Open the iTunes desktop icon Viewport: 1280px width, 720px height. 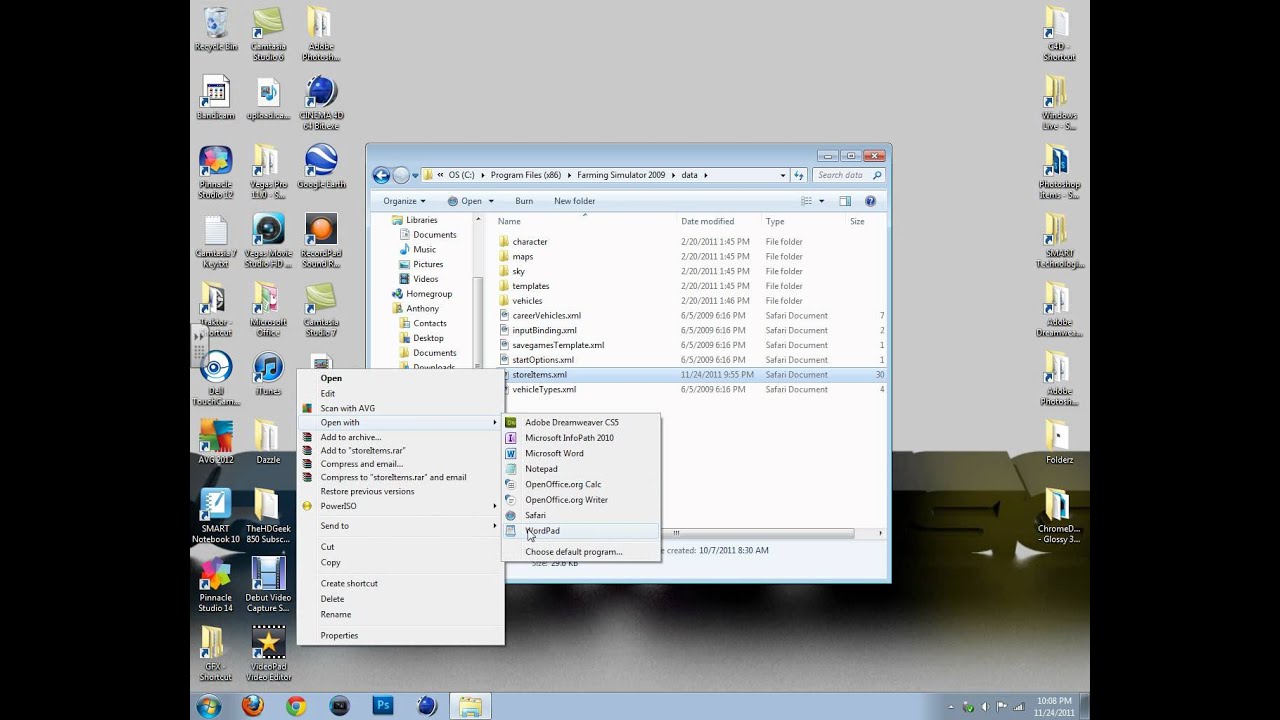point(268,373)
